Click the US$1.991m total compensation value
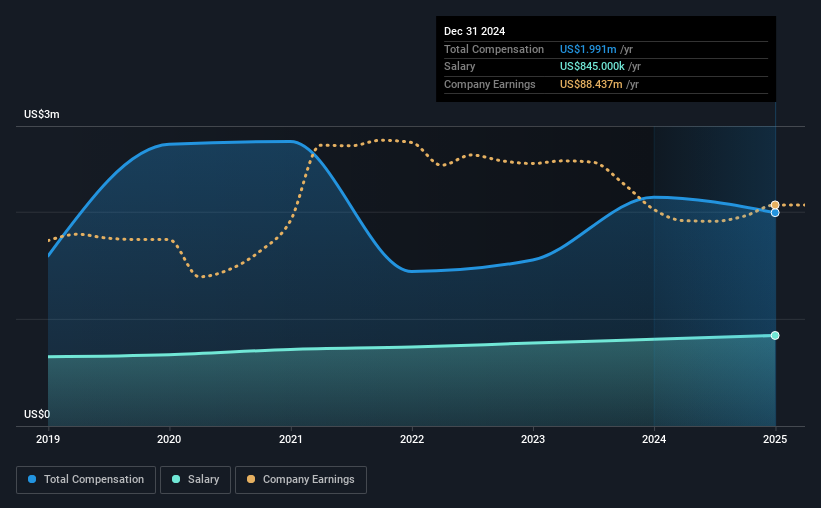 tap(588, 49)
